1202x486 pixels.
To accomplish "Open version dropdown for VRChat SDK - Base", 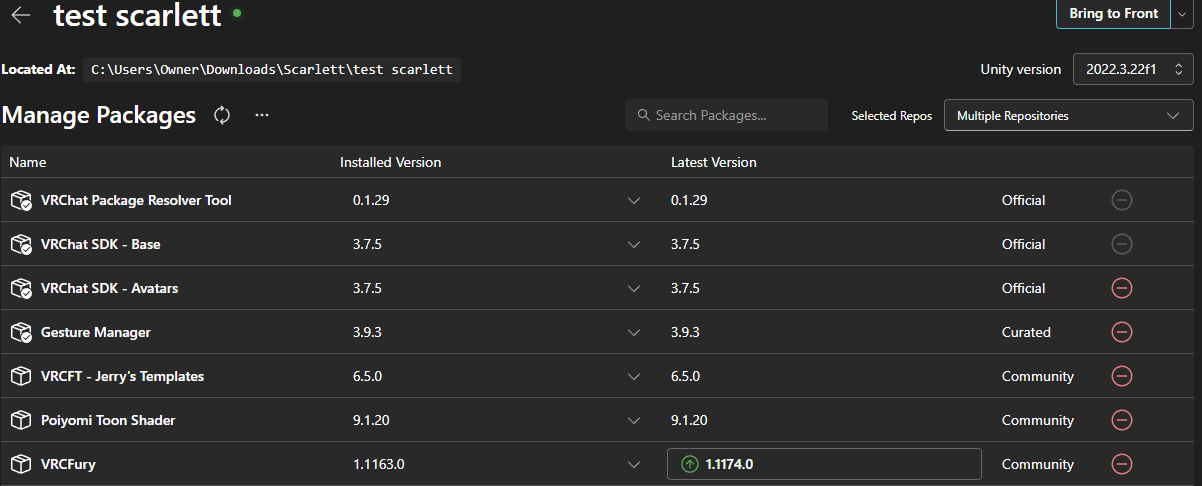I will coord(634,245).
